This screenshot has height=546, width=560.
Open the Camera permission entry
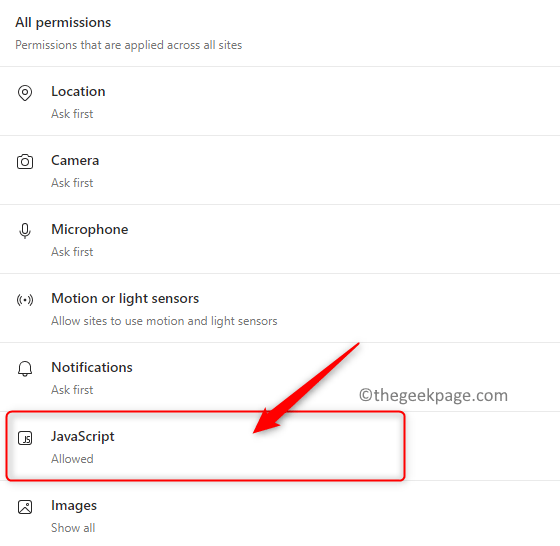[x=280, y=170]
